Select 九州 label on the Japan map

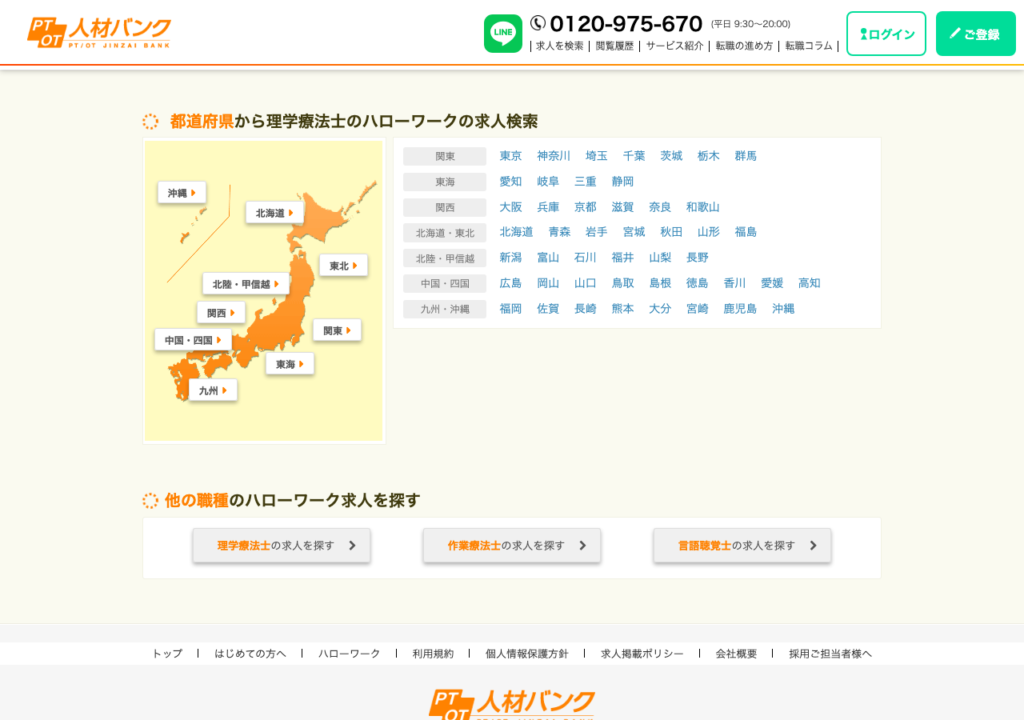pos(213,391)
